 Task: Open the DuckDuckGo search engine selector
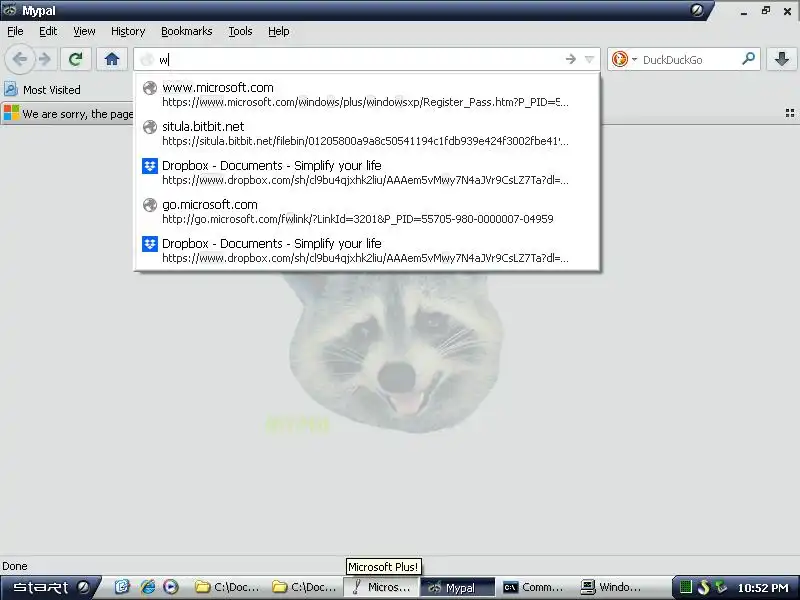(x=625, y=59)
